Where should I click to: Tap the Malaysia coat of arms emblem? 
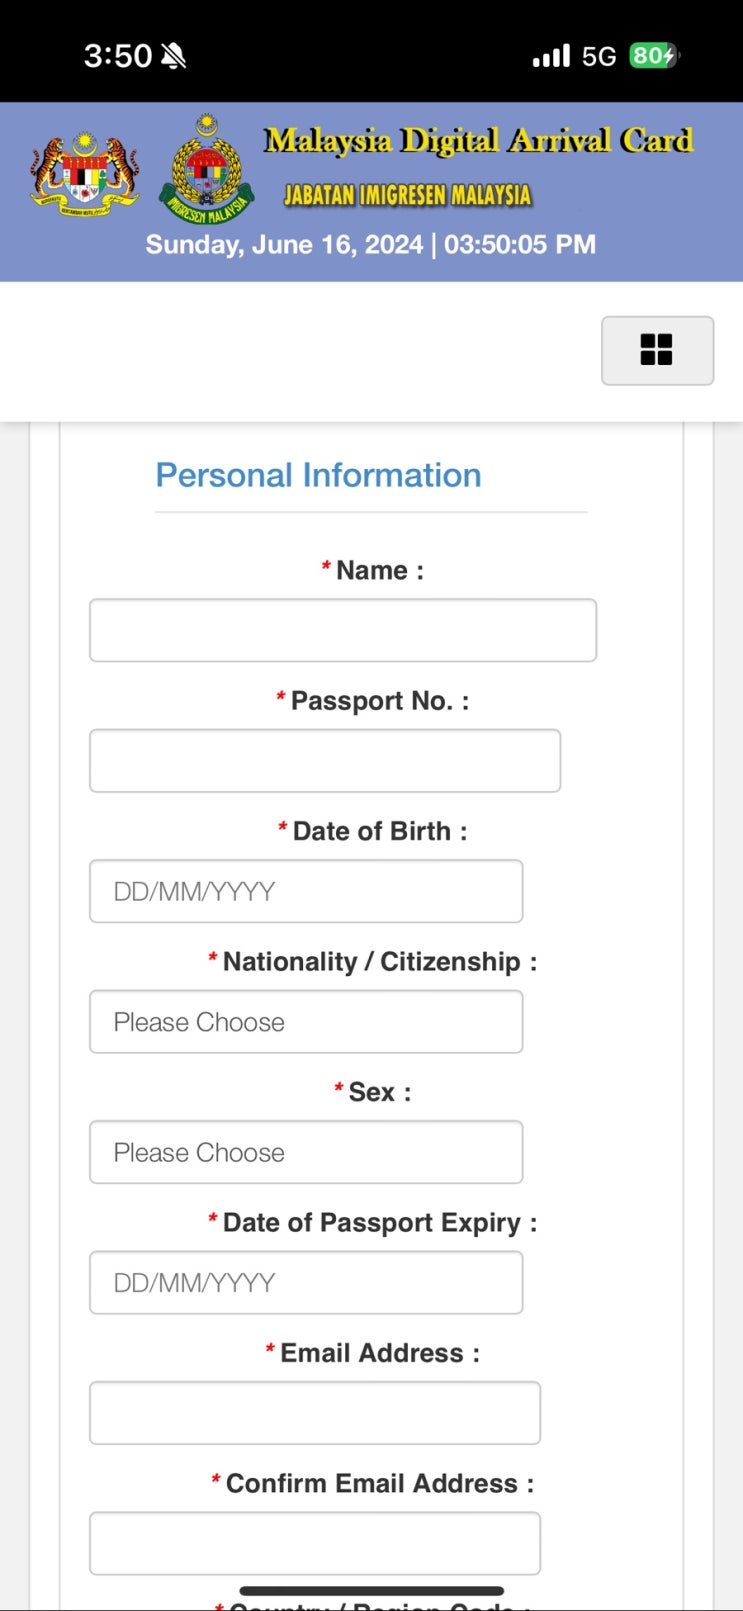[84, 172]
